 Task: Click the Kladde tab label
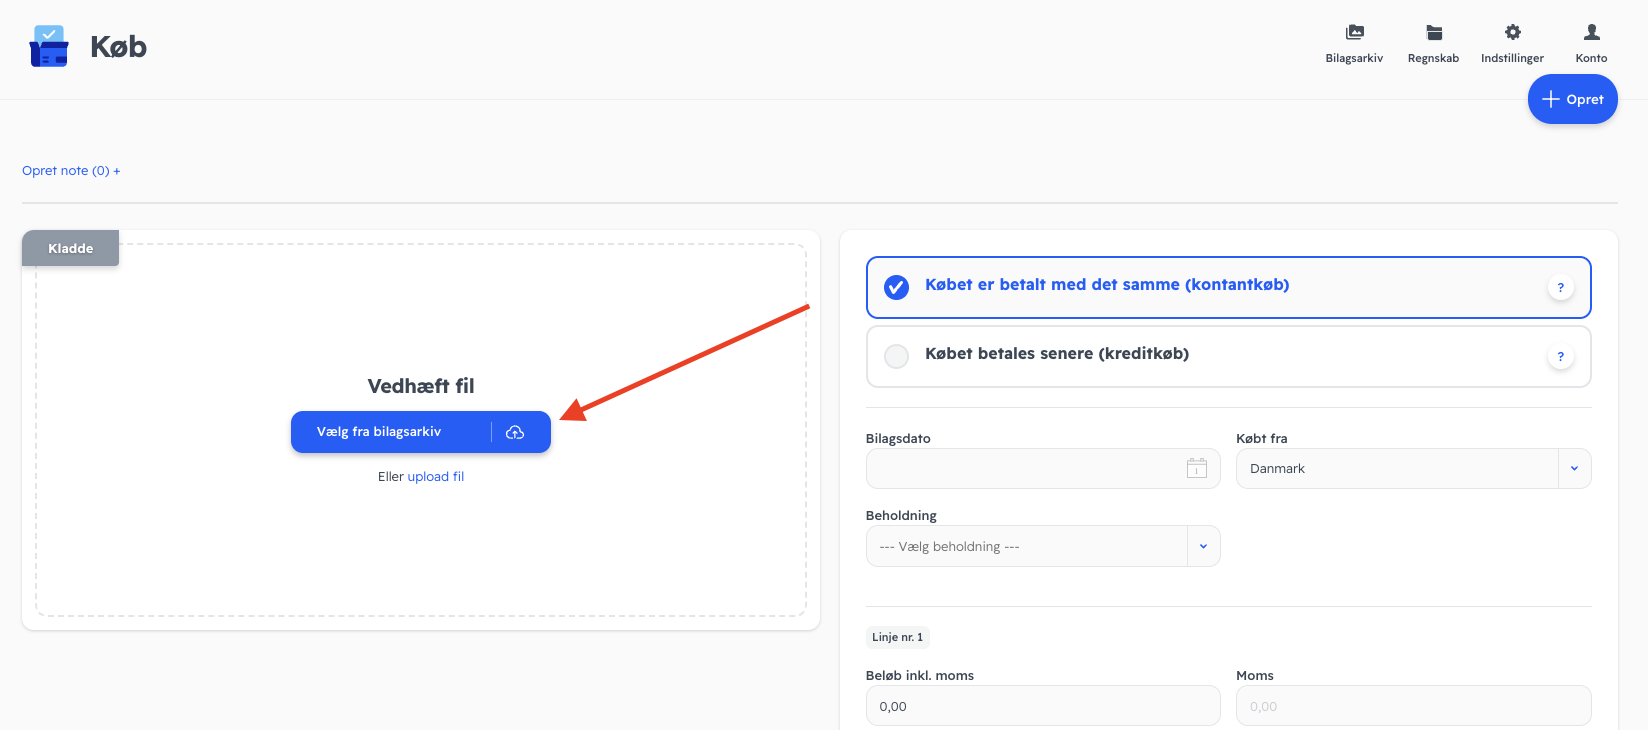click(70, 248)
